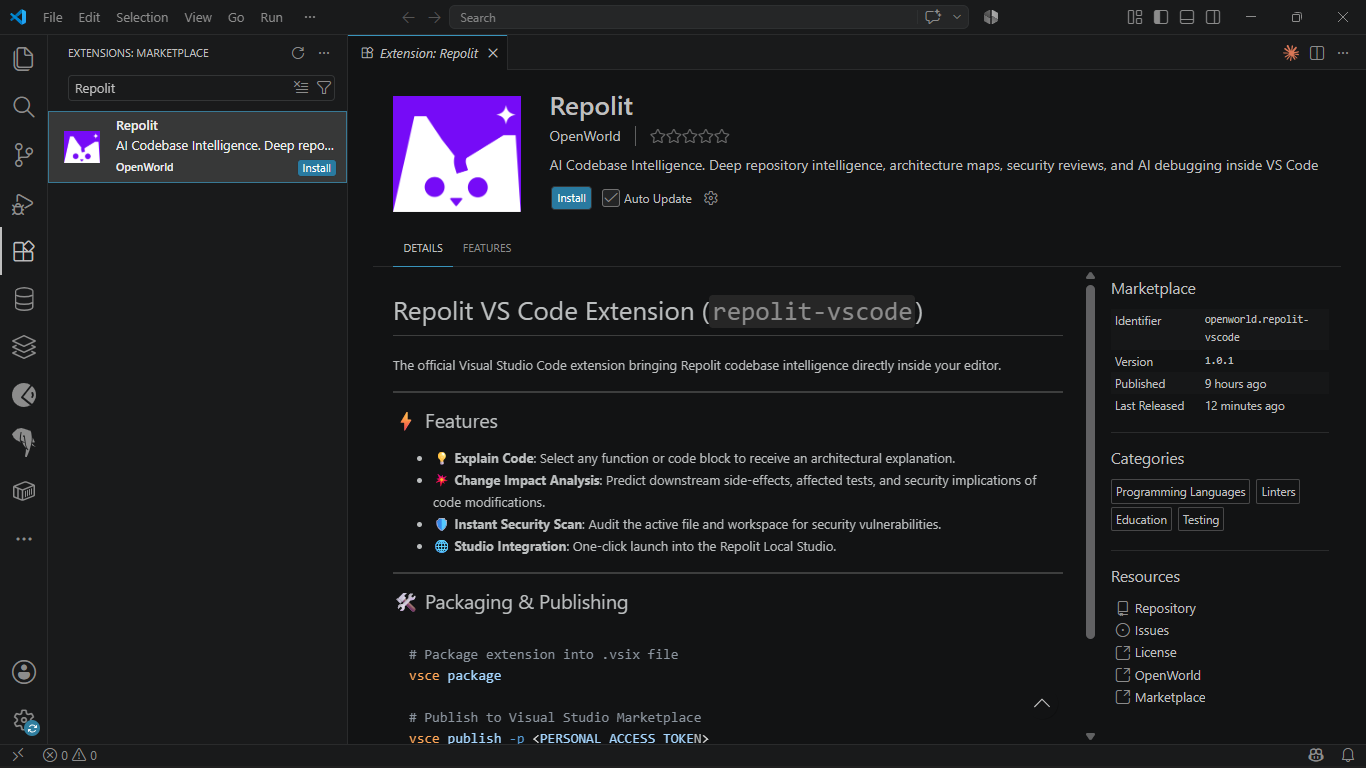Open the gauge icon view in activity bar
Viewport: 1366px width, 768px height.
pyautogui.click(x=23, y=395)
